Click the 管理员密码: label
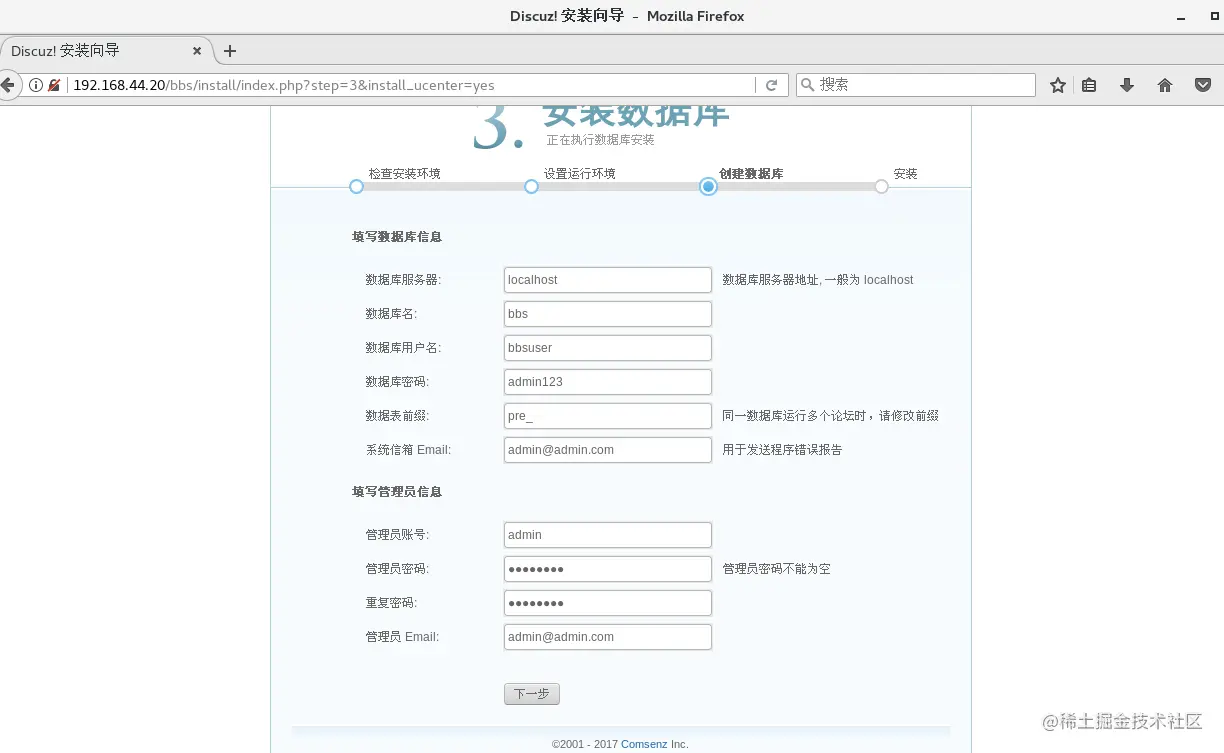 point(397,569)
